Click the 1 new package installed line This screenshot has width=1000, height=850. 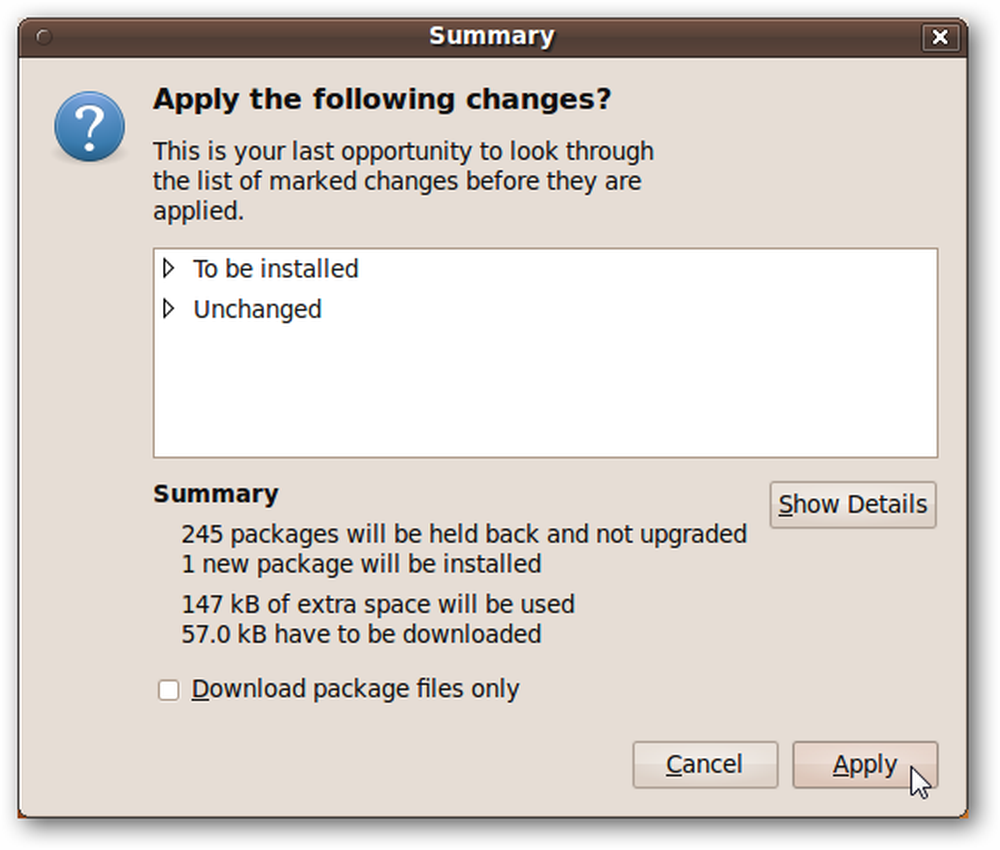pyautogui.click(x=361, y=564)
